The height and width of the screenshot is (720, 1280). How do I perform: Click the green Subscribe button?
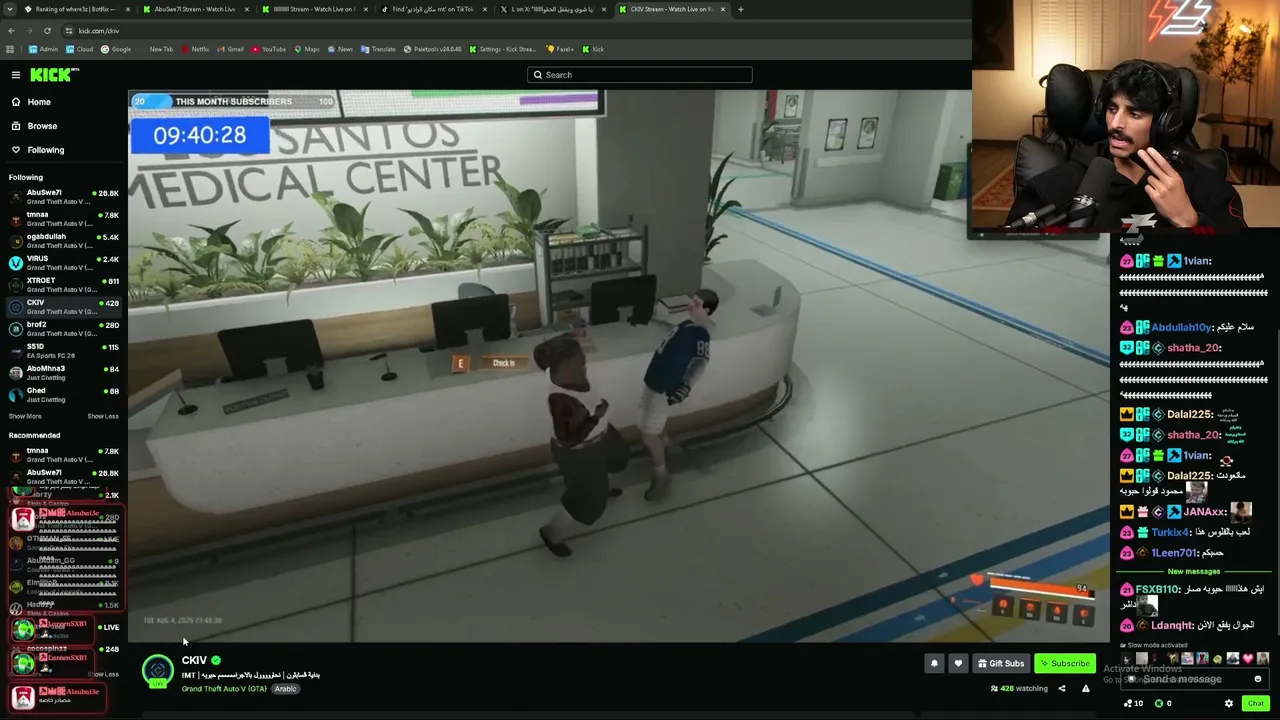click(x=1064, y=663)
